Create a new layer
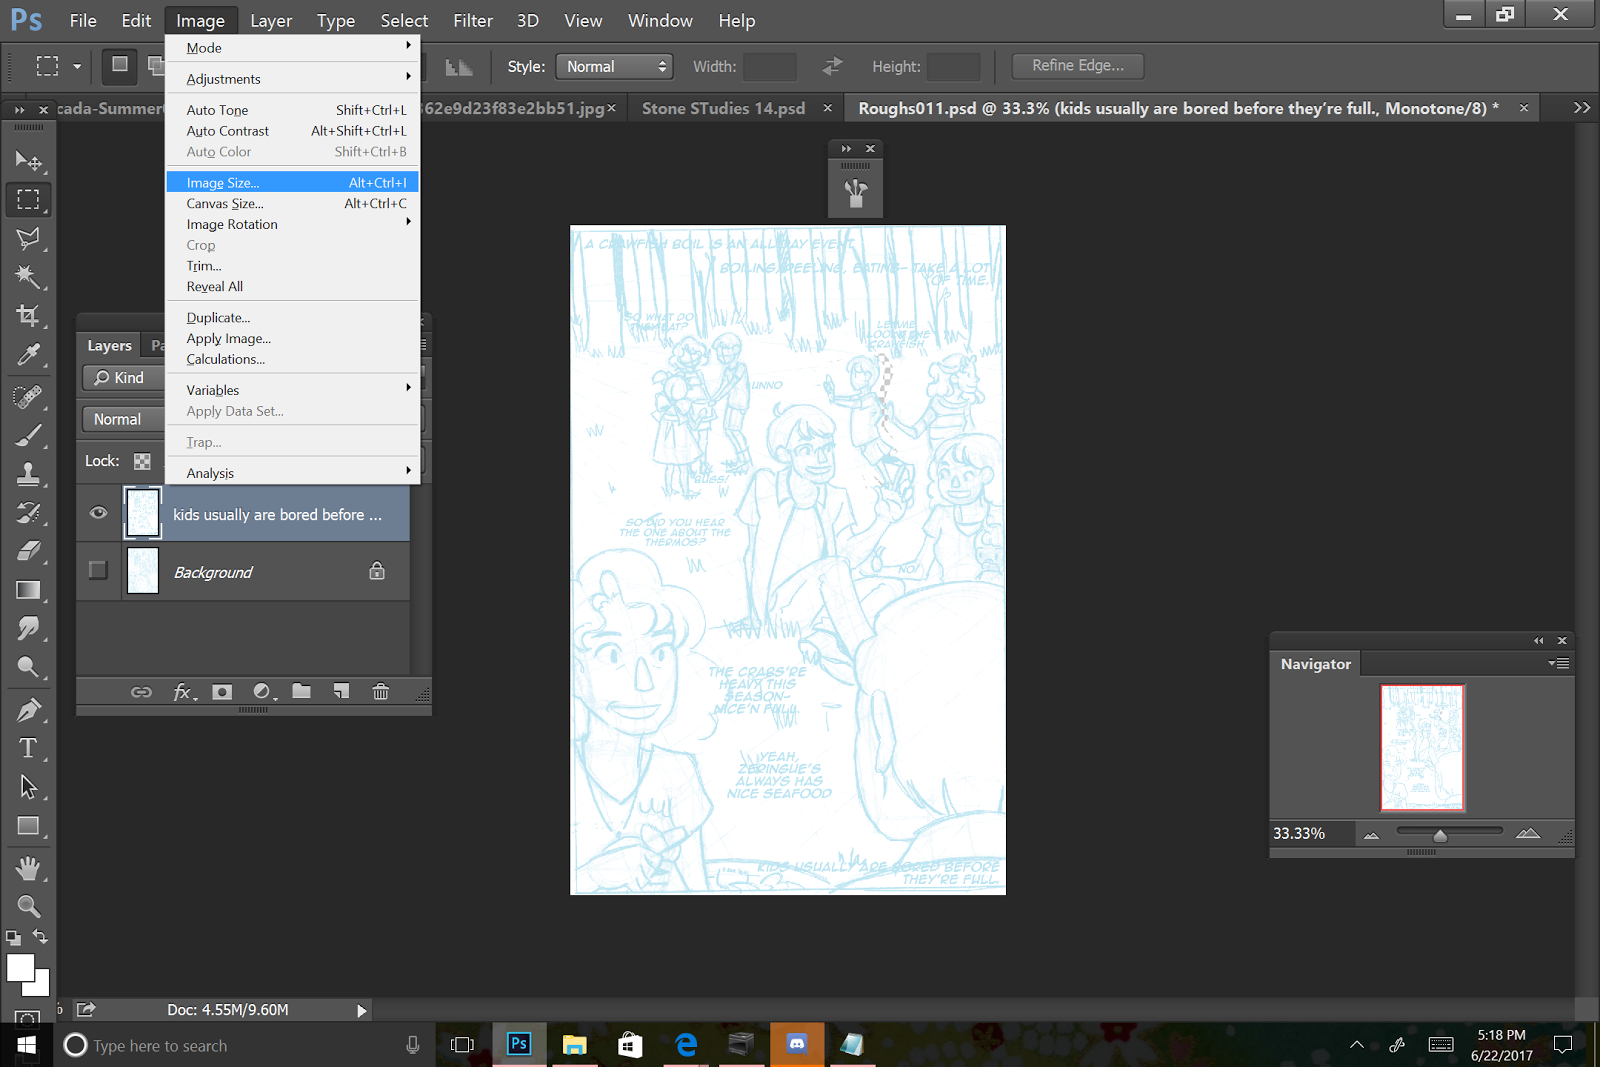 pyautogui.click(x=341, y=691)
